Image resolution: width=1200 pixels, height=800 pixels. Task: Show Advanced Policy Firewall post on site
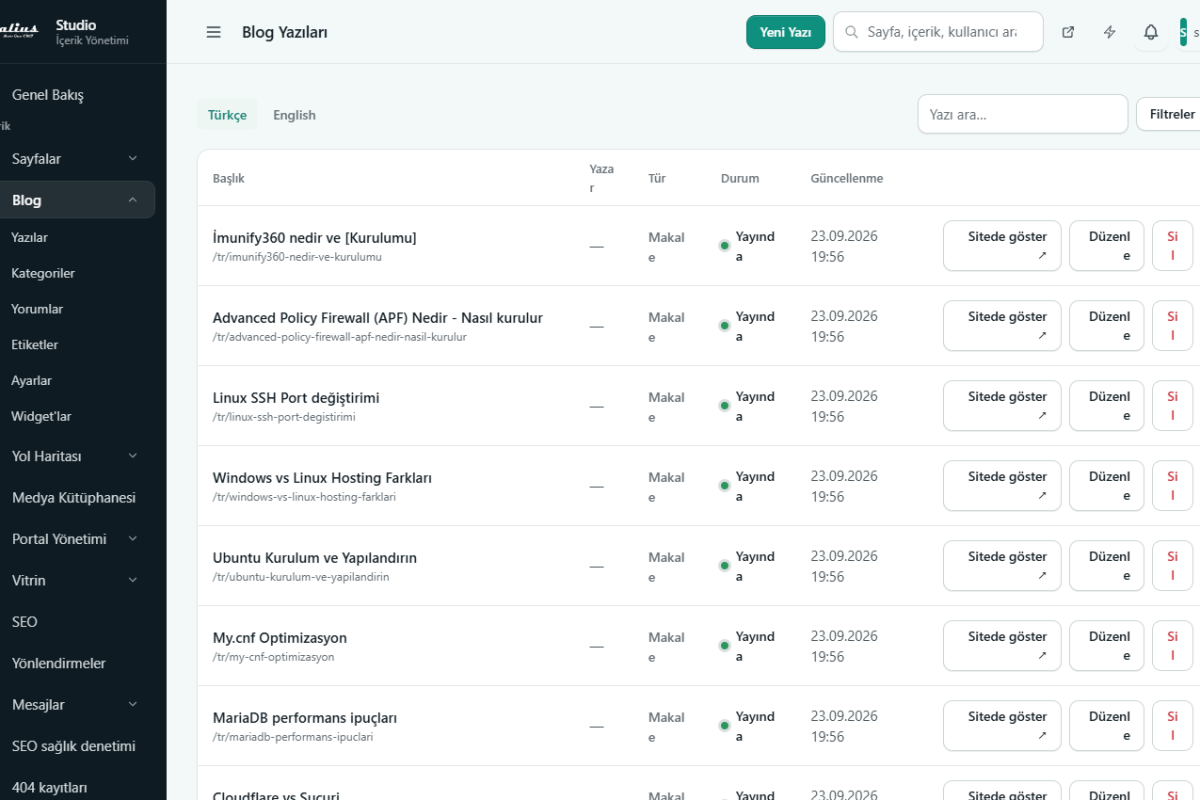click(x=1002, y=326)
